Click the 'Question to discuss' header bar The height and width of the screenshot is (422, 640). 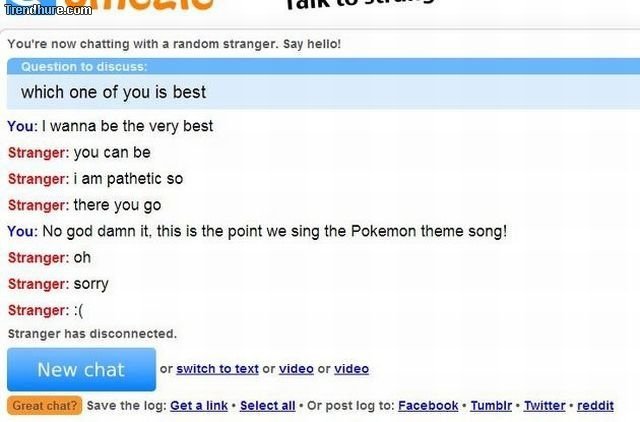click(x=320, y=67)
